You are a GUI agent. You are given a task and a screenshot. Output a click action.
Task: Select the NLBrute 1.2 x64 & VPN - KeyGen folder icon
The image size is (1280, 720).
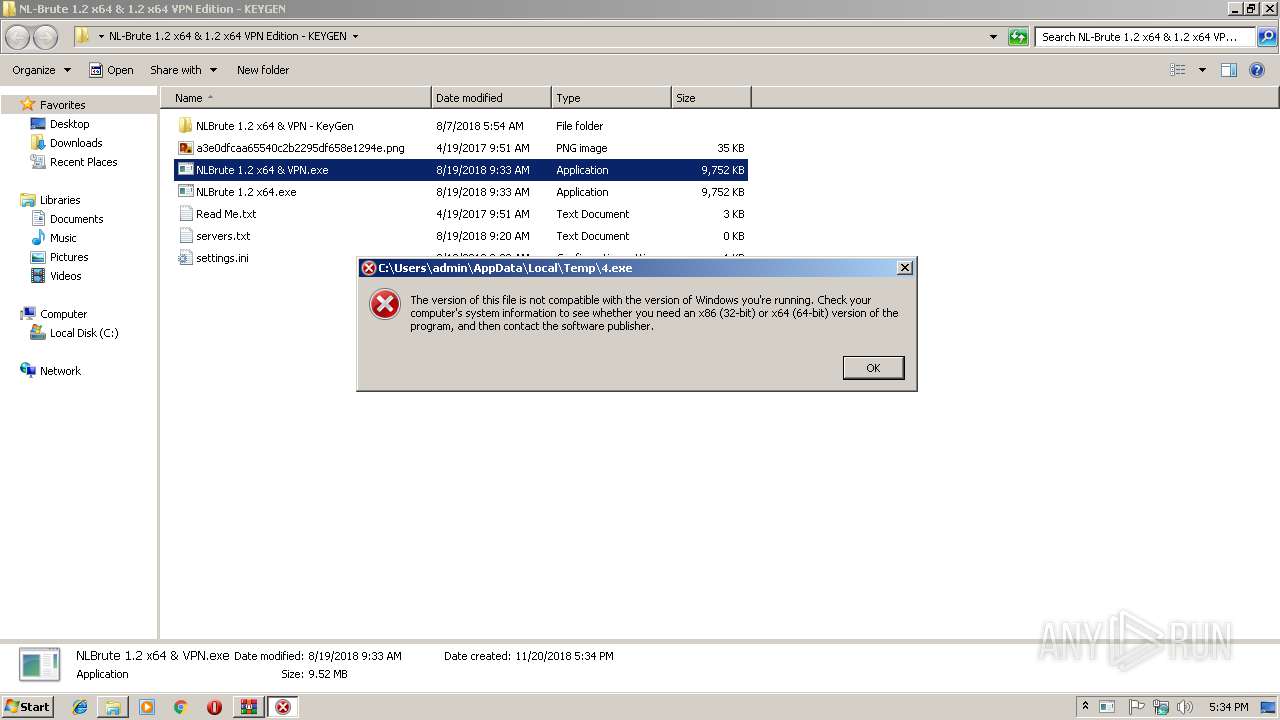coord(185,126)
